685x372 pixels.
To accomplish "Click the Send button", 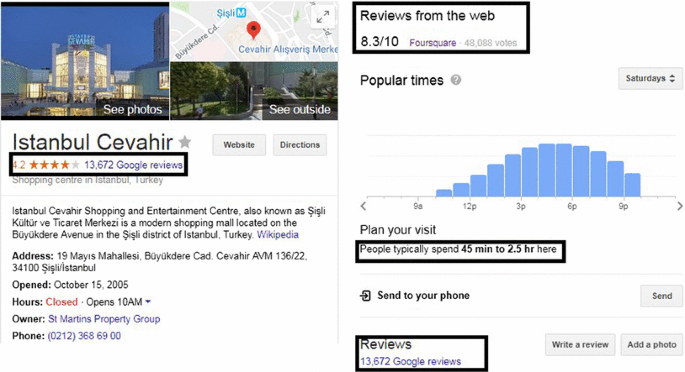I will [662, 296].
